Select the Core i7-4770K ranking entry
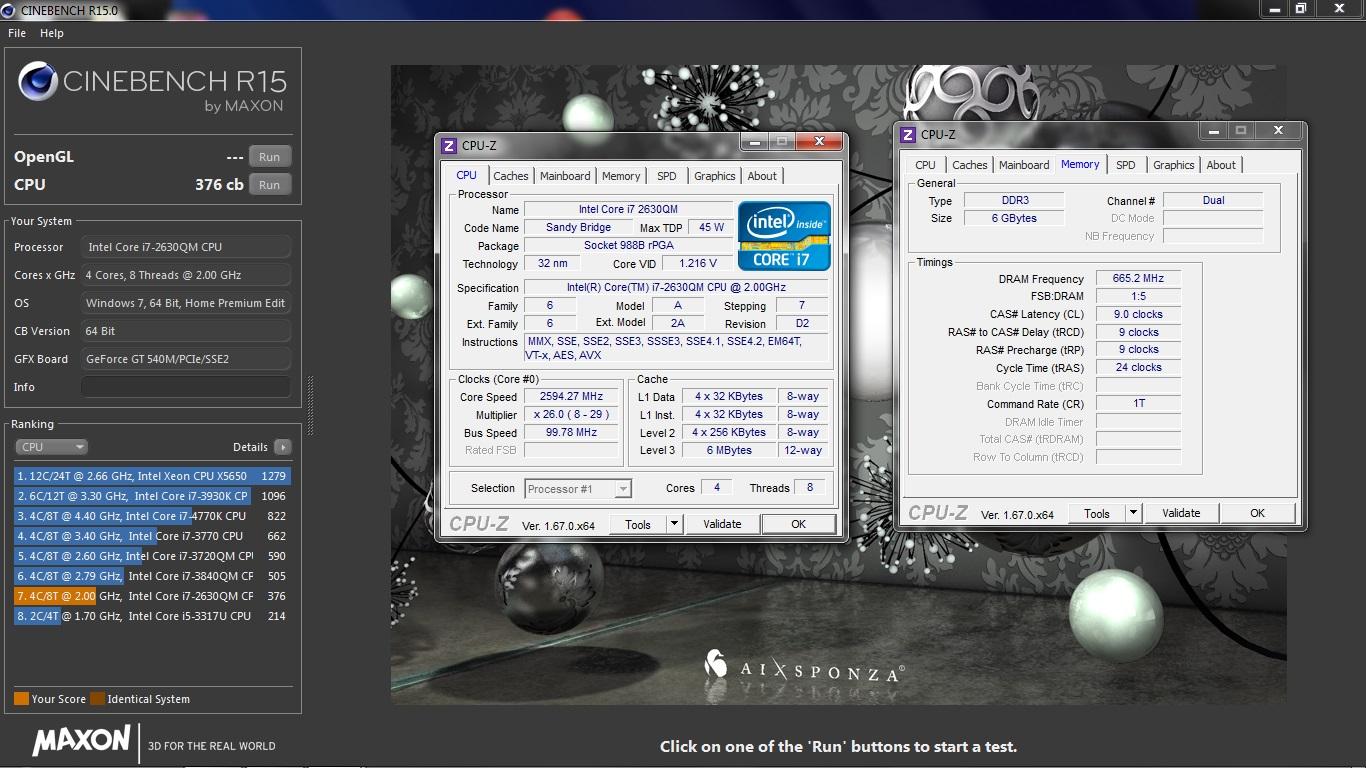Screen dimensions: 1366x768 [152, 516]
